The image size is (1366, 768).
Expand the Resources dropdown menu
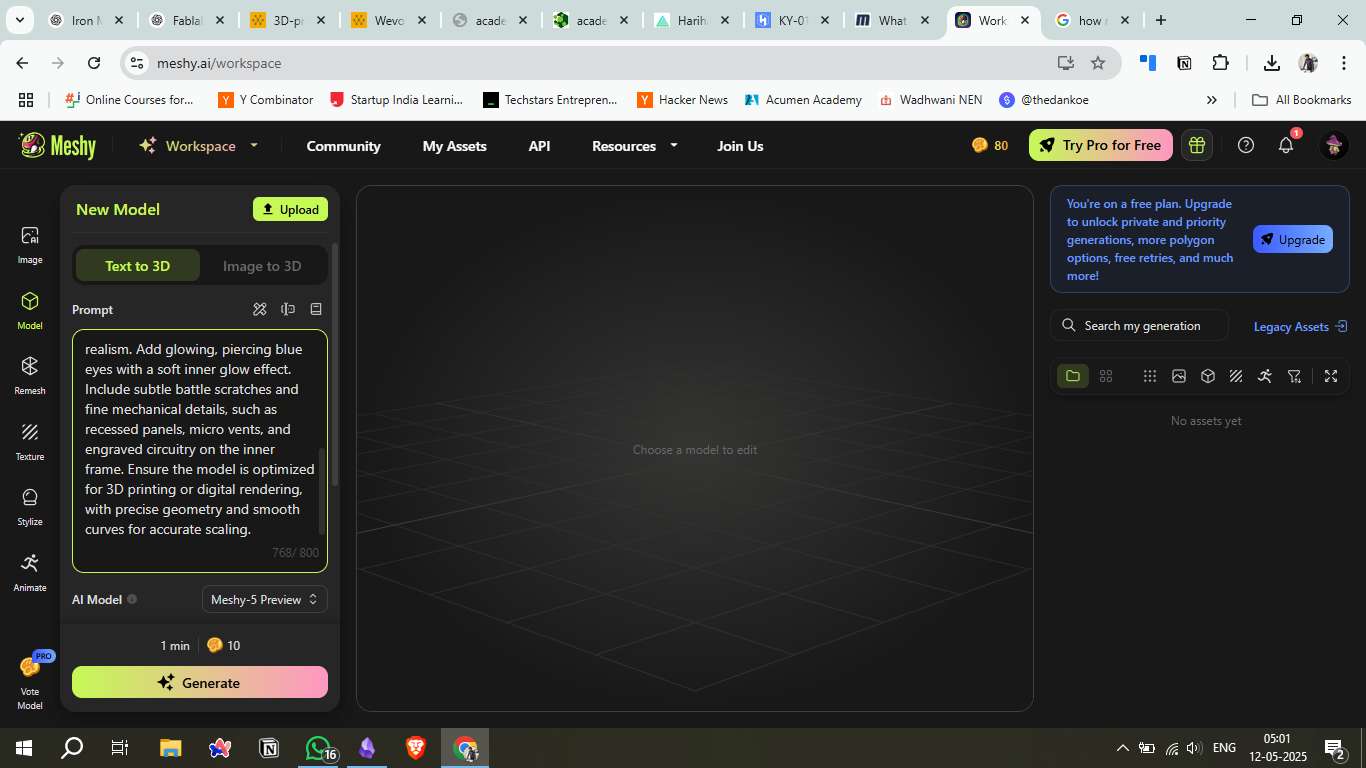(635, 146)
